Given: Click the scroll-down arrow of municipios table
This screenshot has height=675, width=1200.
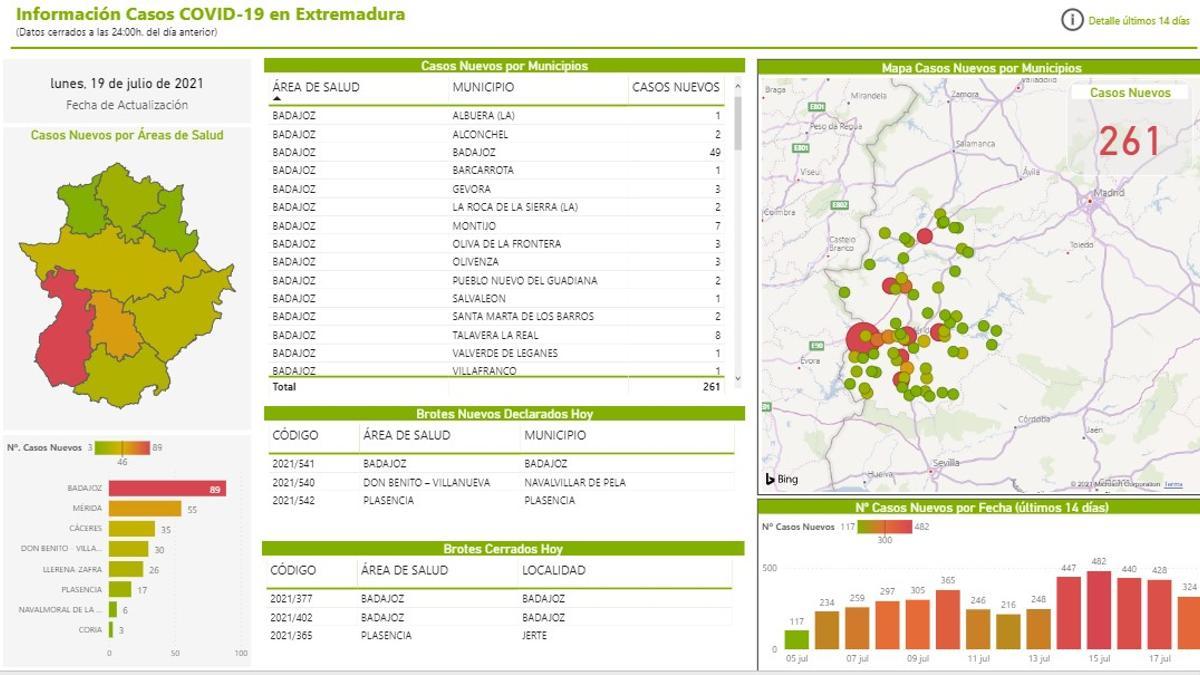Looking at the screenshot, I should [739, 380].
